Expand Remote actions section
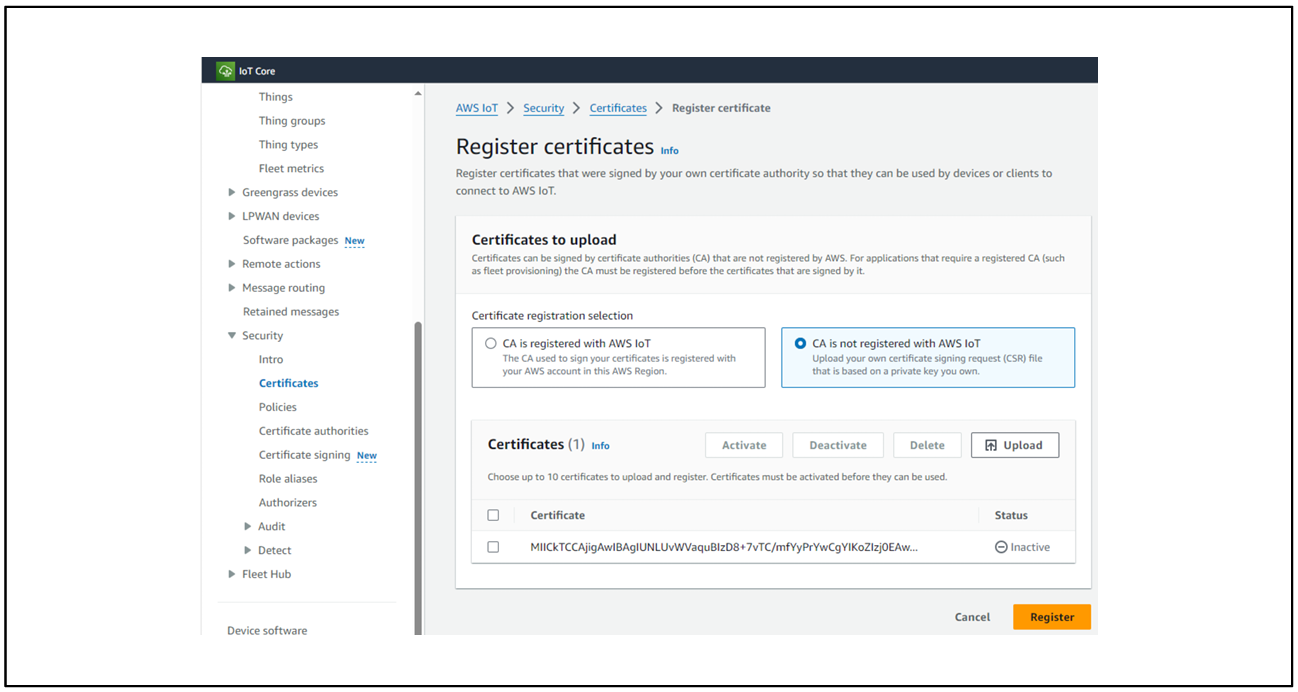 [232, 264]
